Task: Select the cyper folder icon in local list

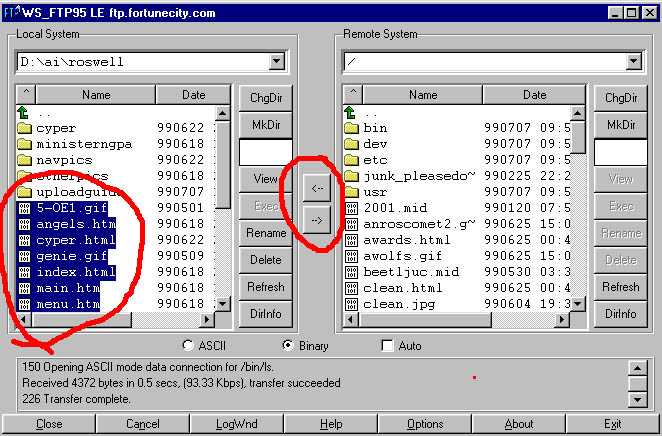Action: (25, 128)
